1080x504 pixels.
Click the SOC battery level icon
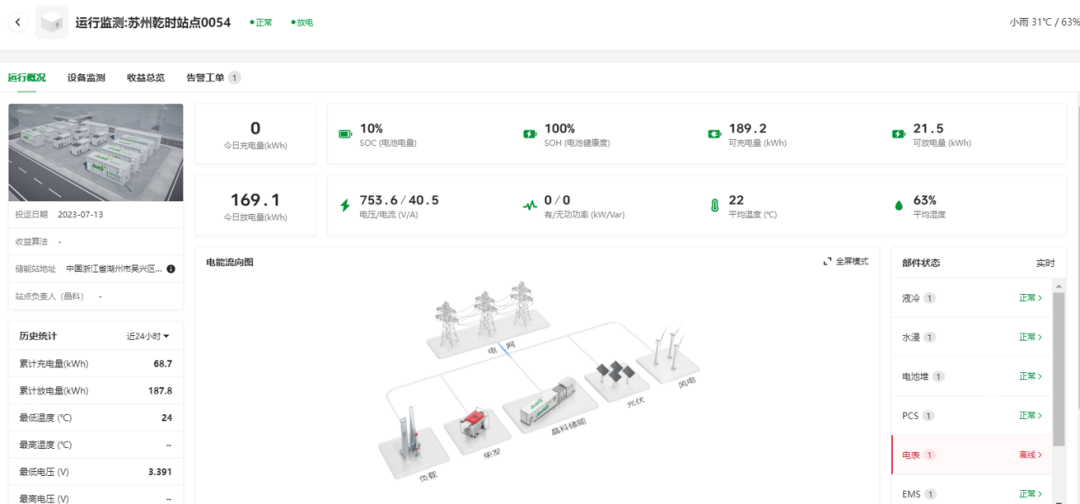click(x=345, y=134)
